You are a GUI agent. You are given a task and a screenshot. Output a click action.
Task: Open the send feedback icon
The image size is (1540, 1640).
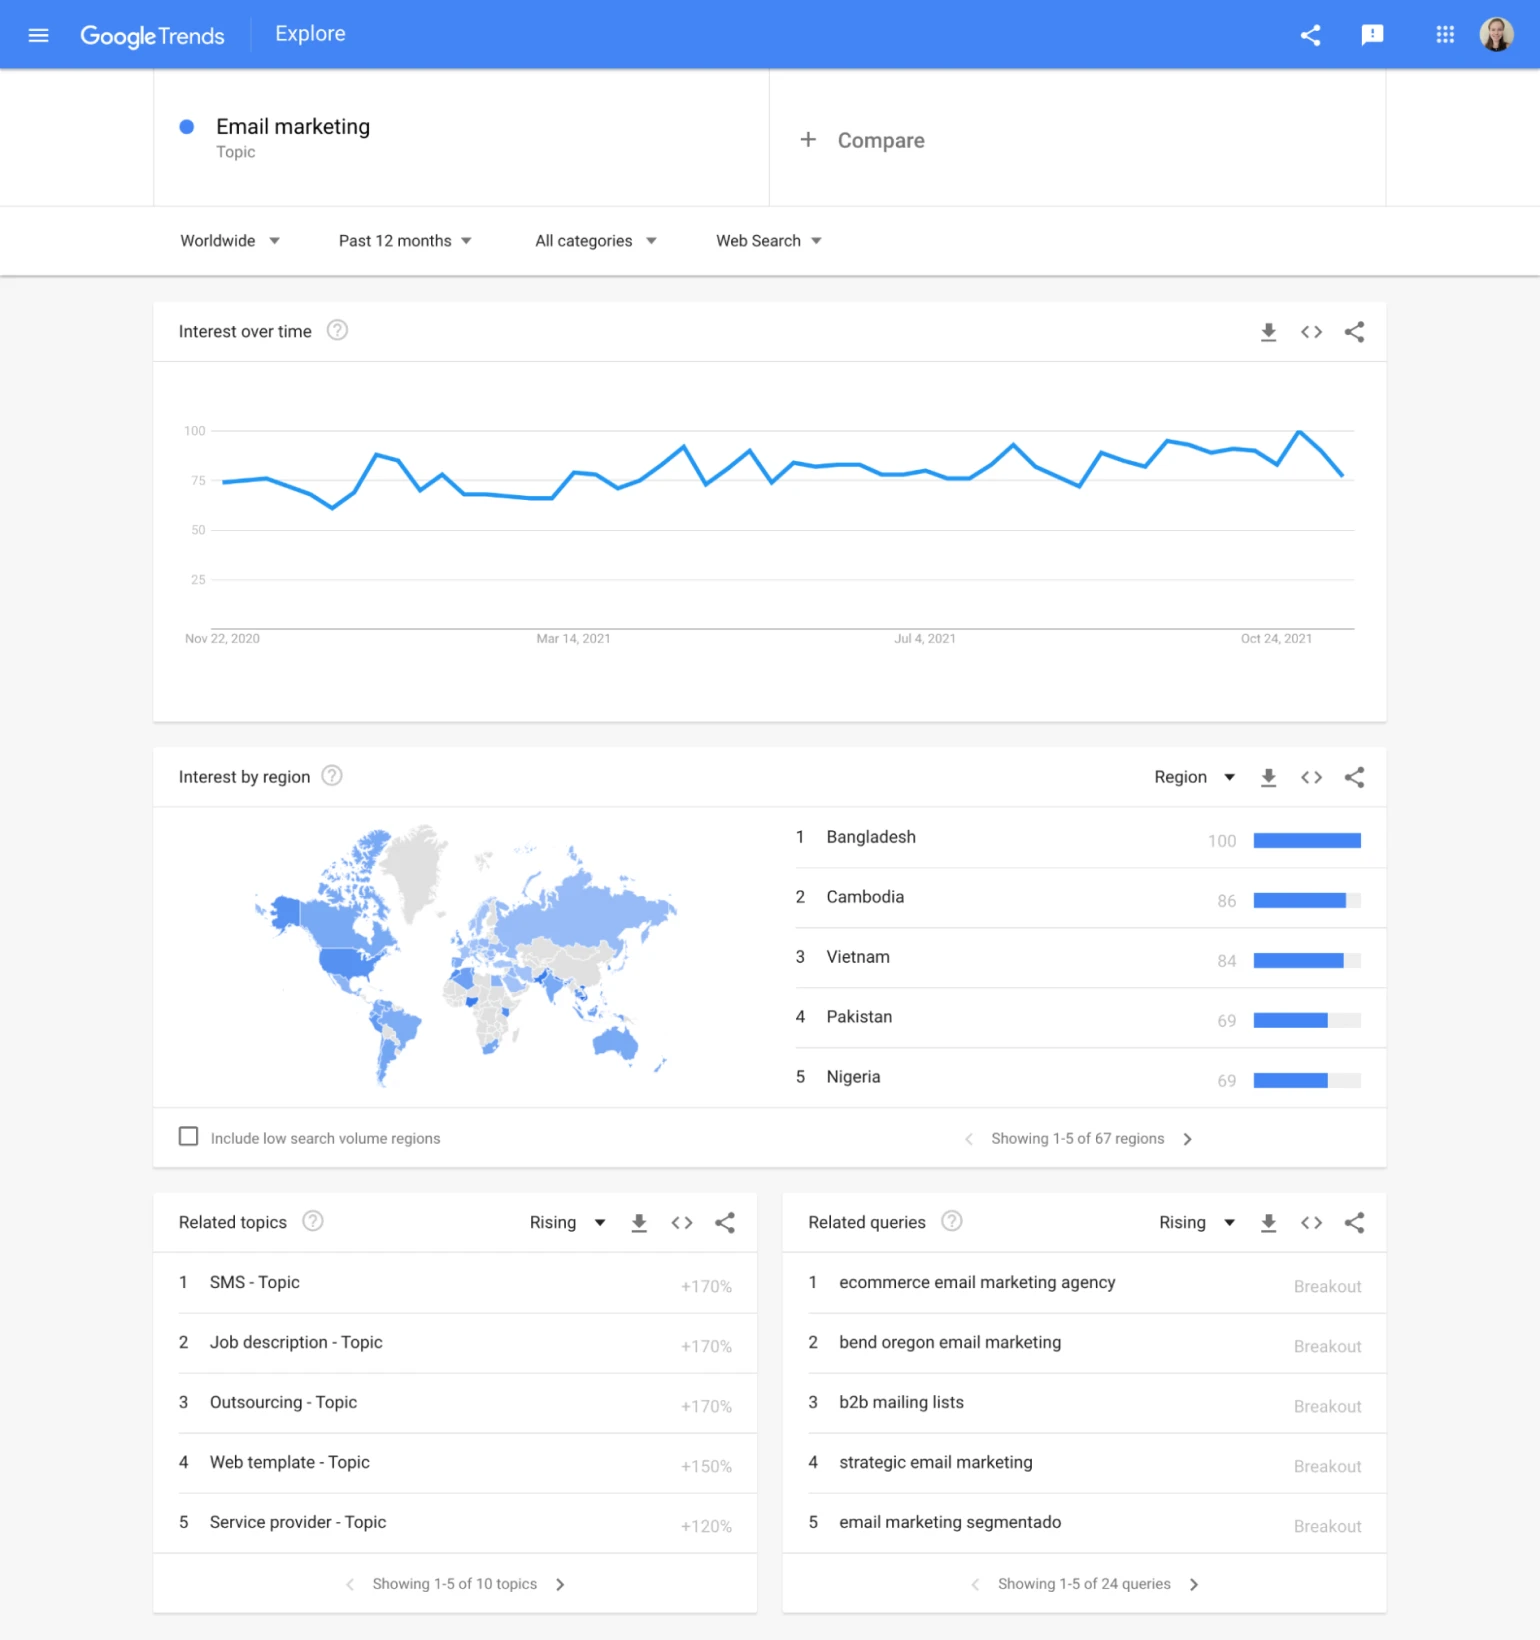1372,35
